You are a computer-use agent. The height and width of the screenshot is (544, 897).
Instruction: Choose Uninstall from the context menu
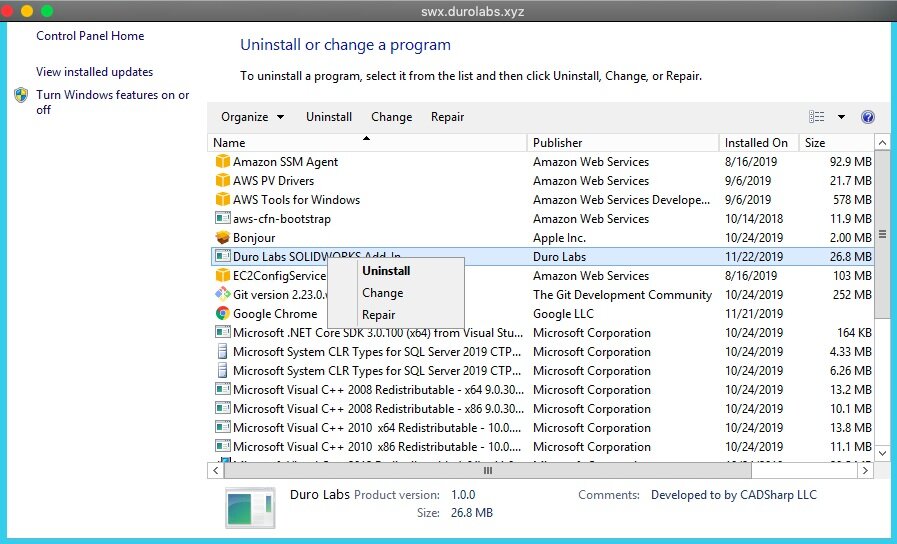[x=386, y=271]
